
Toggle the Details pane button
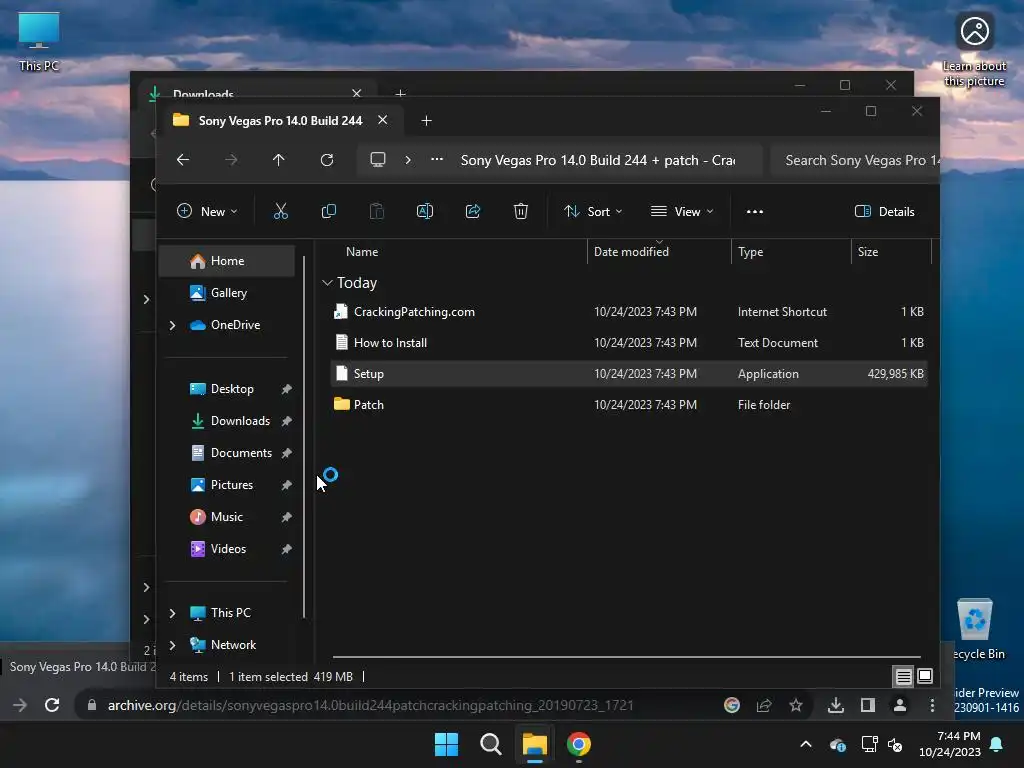(x=884, y=212)
